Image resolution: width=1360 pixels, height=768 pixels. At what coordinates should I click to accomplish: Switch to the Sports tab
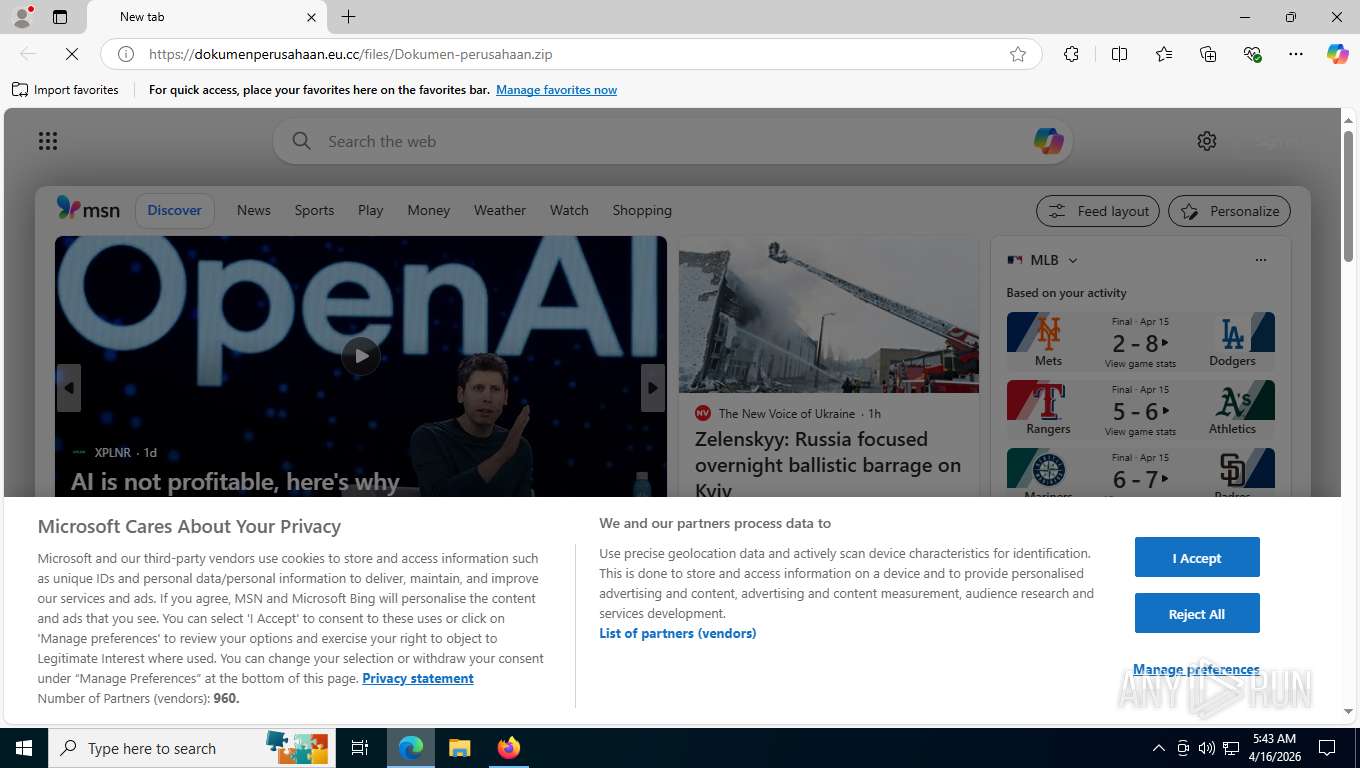[314, 210]
